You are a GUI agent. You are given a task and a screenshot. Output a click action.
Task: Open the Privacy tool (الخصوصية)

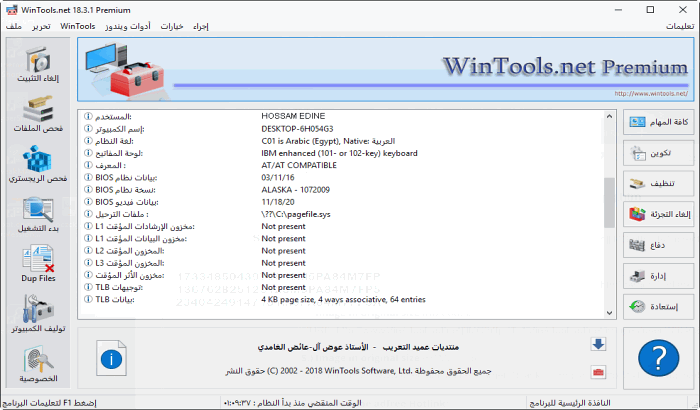38,364
